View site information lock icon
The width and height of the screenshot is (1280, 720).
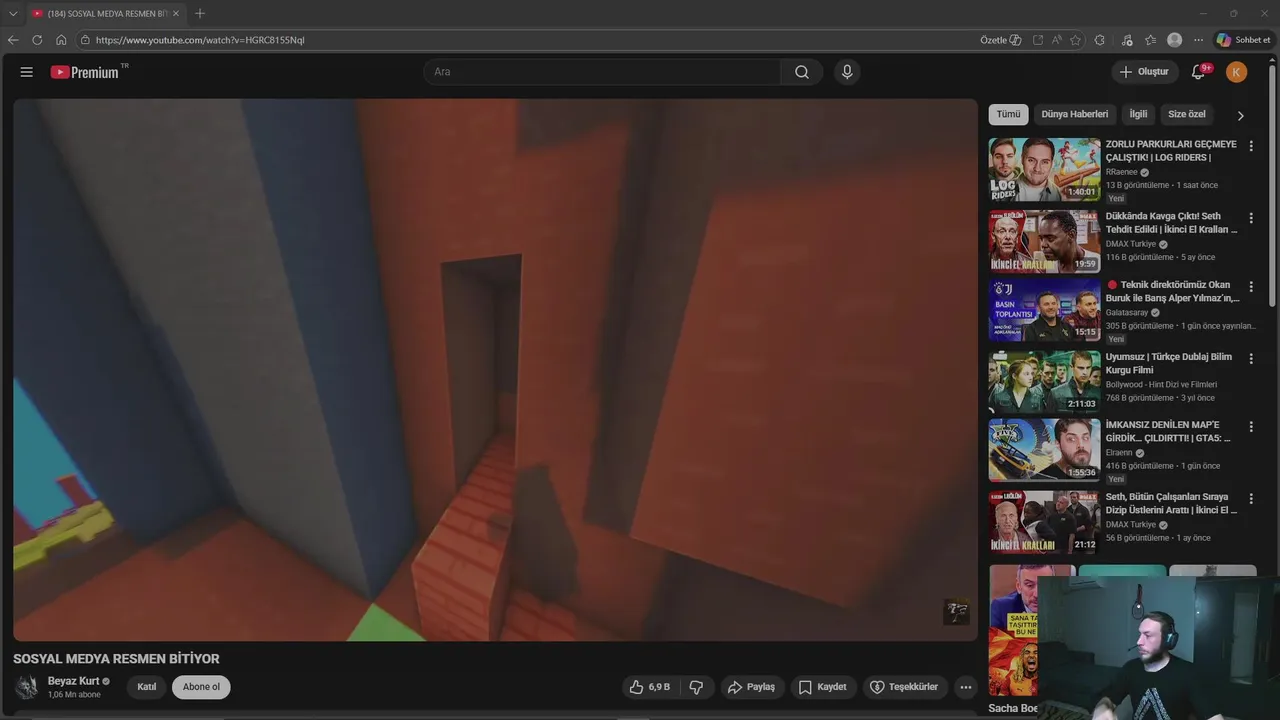[86, 40]
